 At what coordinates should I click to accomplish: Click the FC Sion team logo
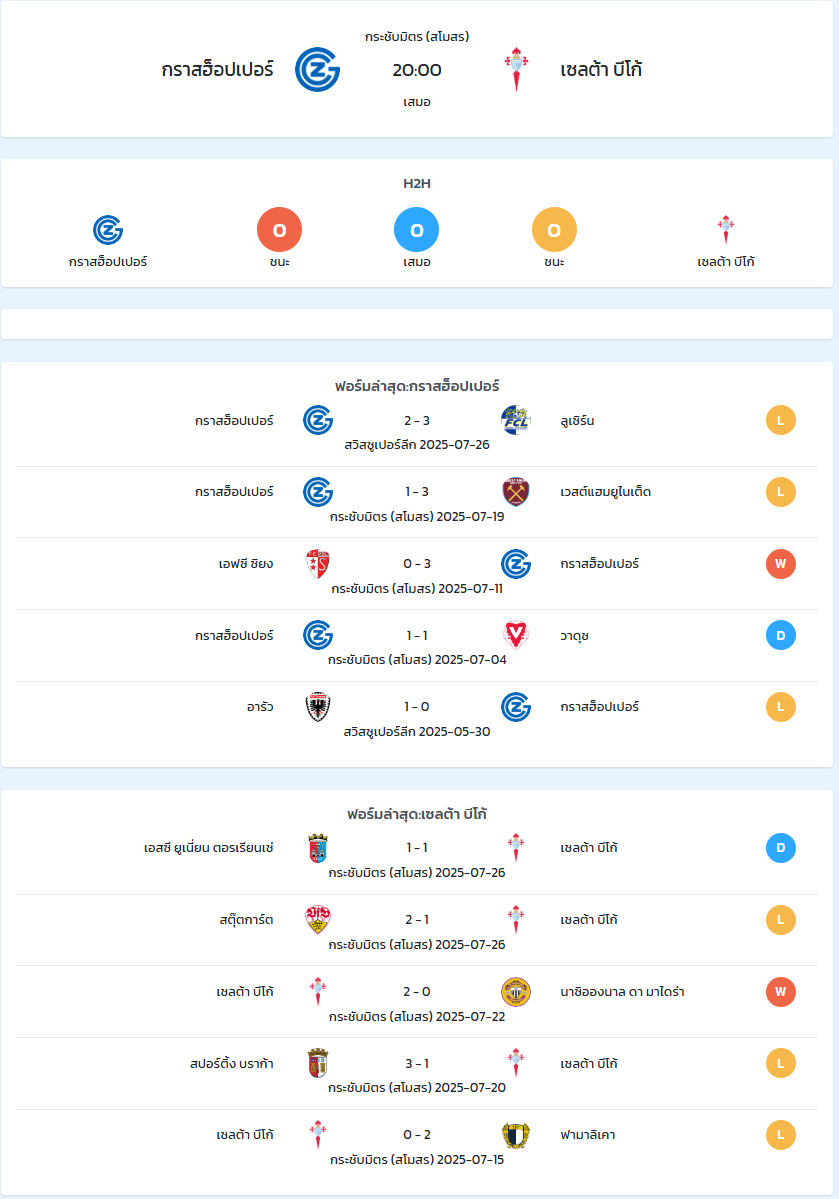coord(317,564)
